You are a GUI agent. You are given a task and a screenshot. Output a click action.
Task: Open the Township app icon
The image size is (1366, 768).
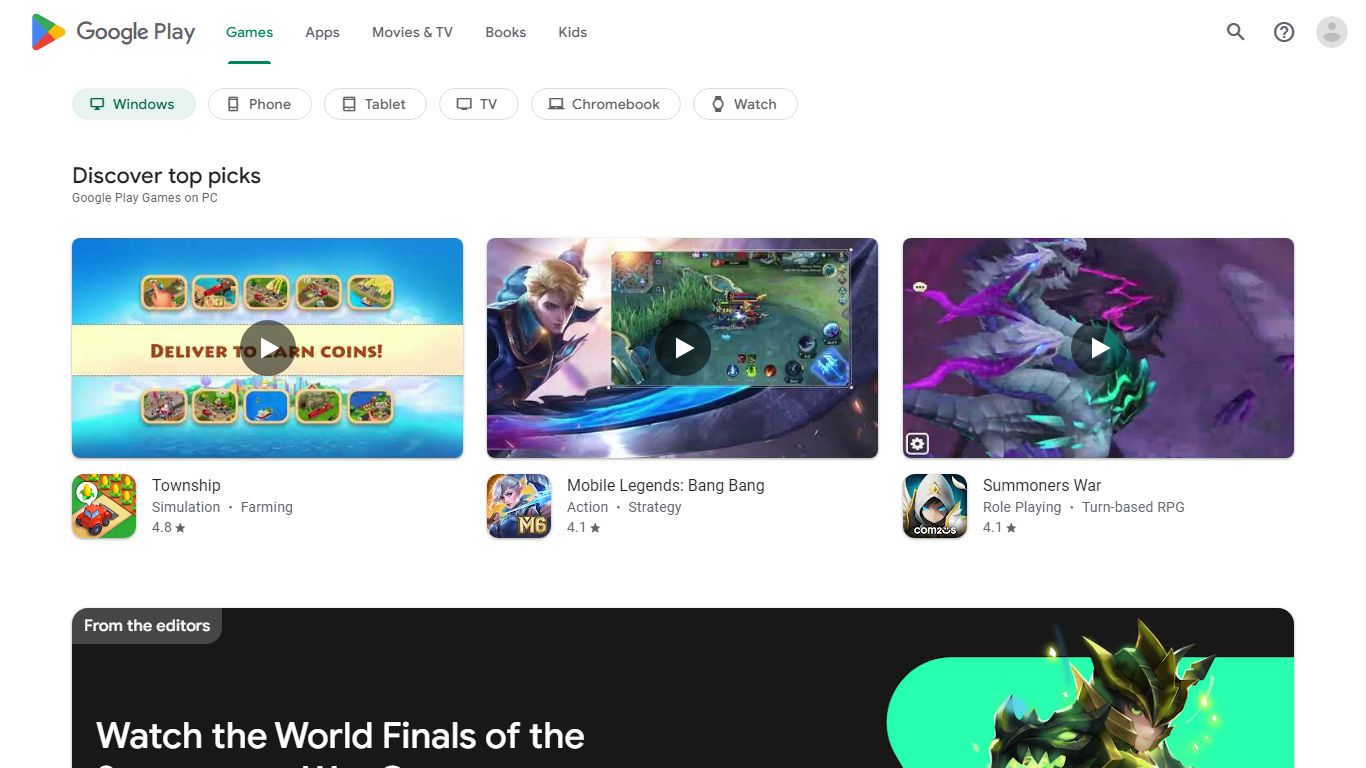[104, 506]
